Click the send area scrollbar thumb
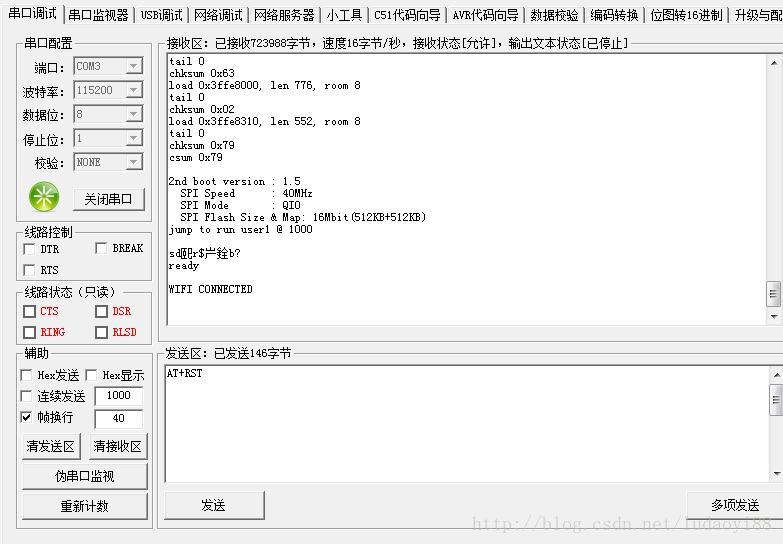The height and width of the screenshot is (544, 783). coord(776,400)
